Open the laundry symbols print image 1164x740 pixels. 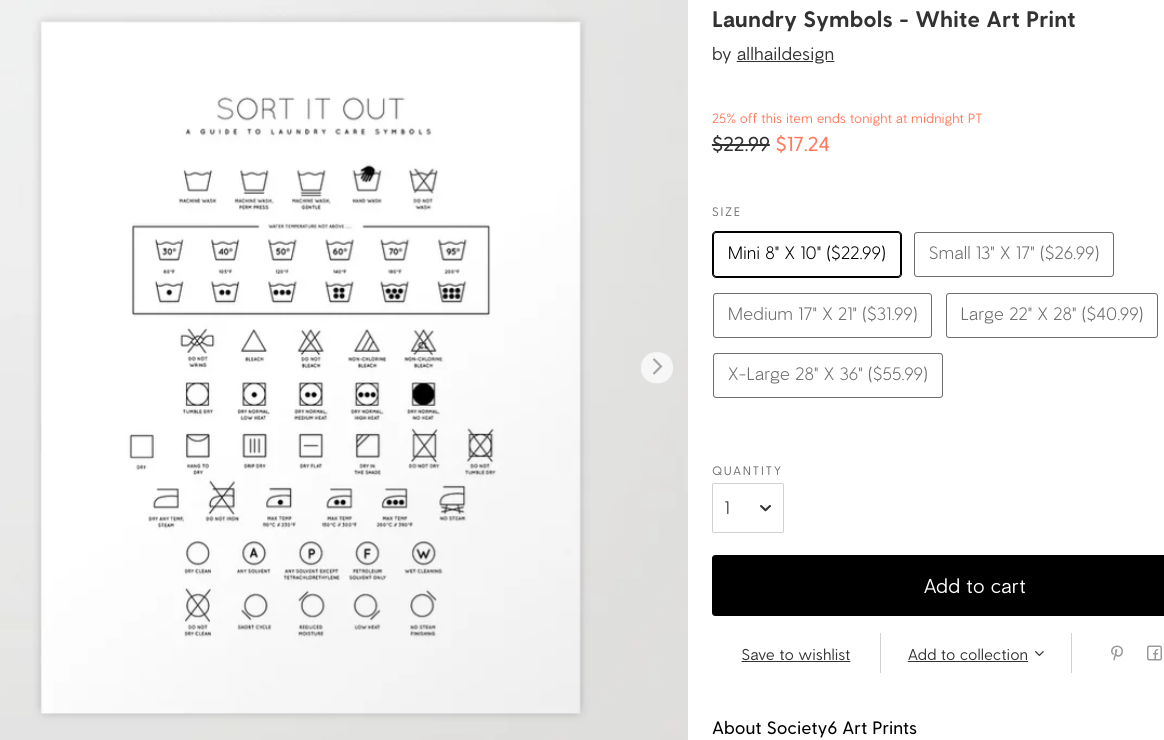click(x=310, y=367)
